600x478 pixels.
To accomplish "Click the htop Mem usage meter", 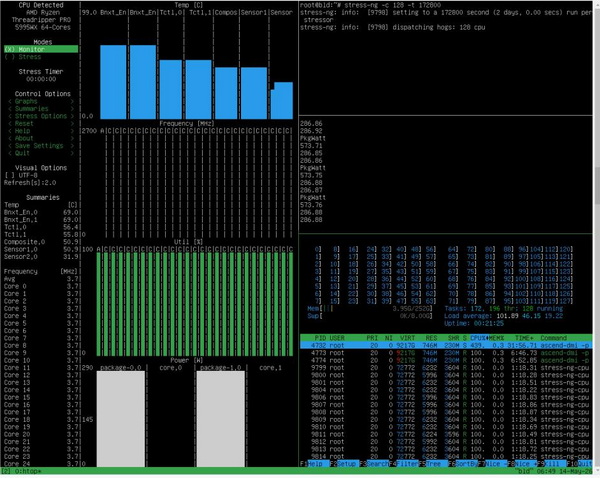I will coord(370,308).
